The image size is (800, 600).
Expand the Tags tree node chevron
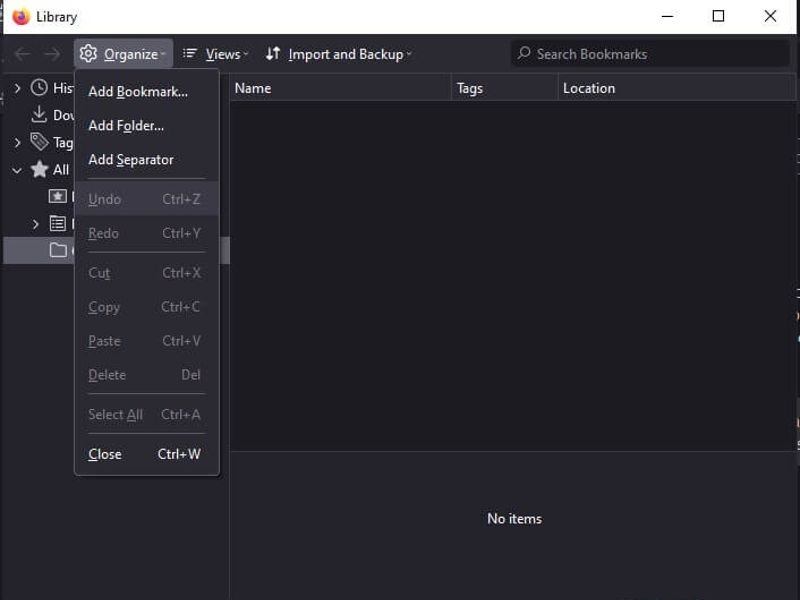[x=17, y=142]
